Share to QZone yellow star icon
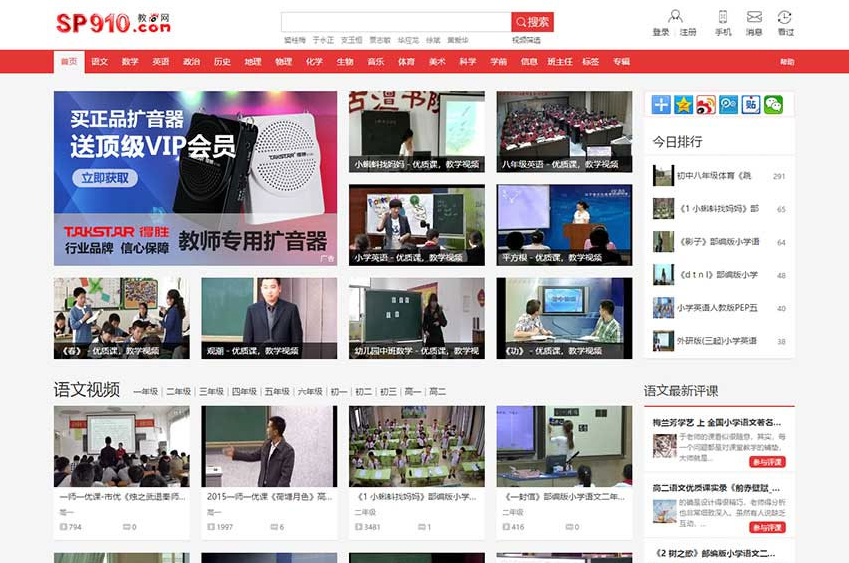849x563 pixels. pyautogui.click(x=683, y=105)
